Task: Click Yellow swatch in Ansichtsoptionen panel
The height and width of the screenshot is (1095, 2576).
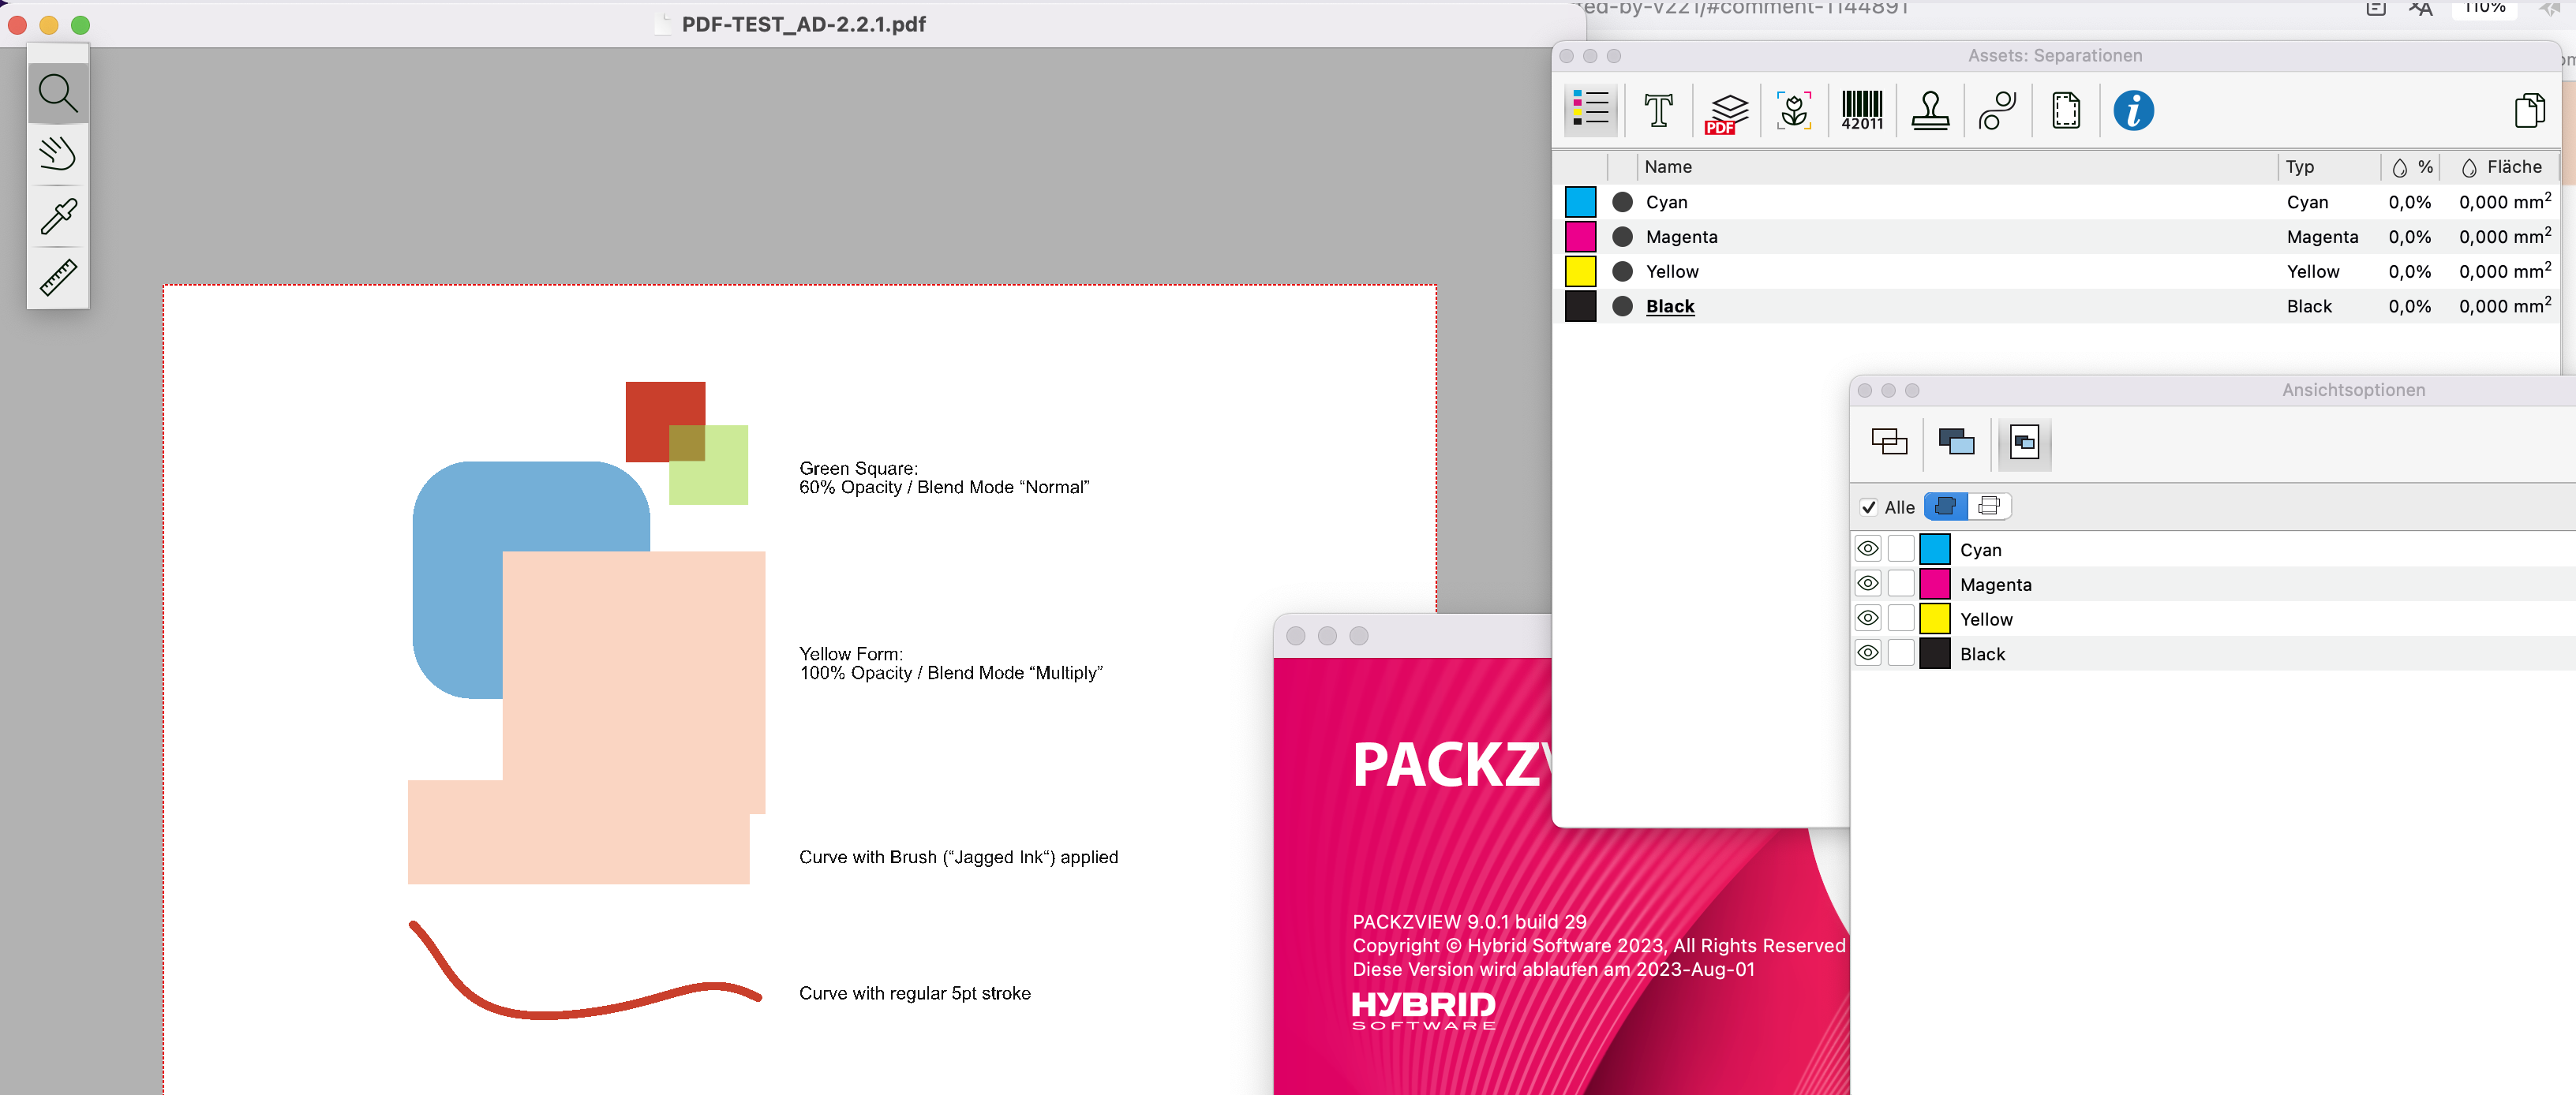Action: [1935, 619]
